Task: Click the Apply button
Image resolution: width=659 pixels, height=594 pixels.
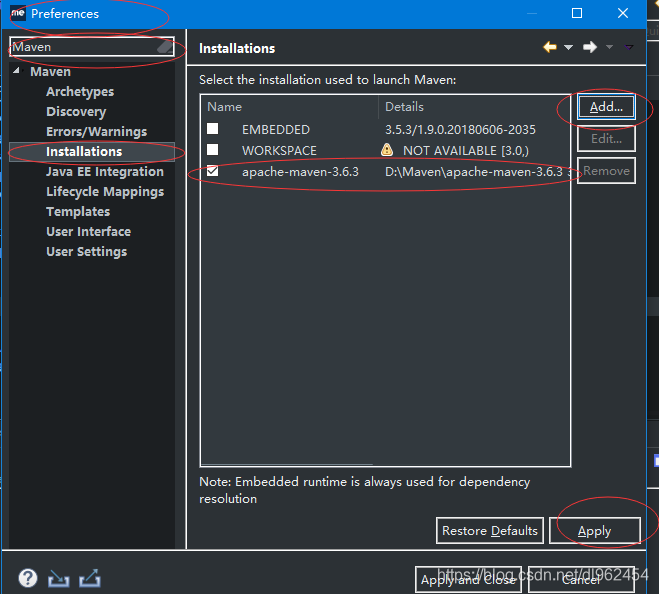Action: (595, 531)
